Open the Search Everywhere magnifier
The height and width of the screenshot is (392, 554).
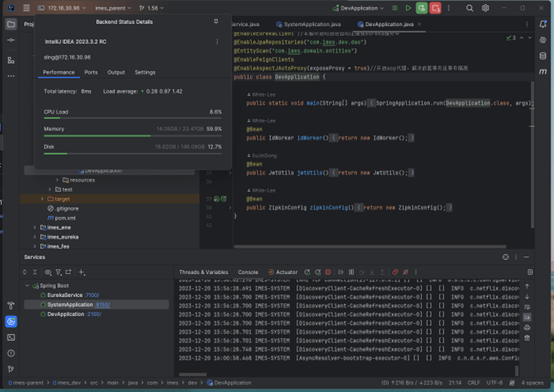pos(469,8)
